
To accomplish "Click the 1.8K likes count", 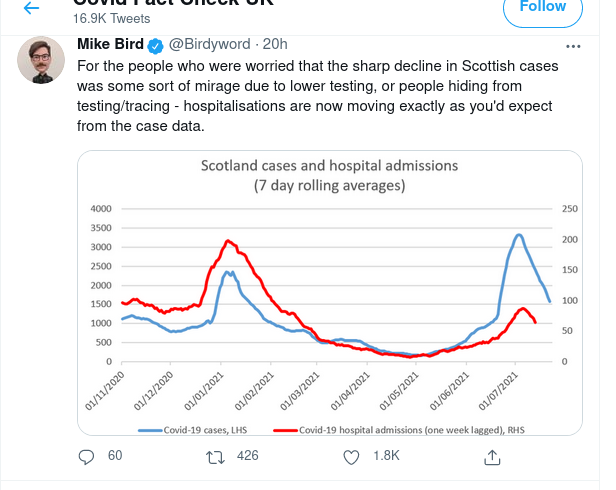I will (386, 456).
